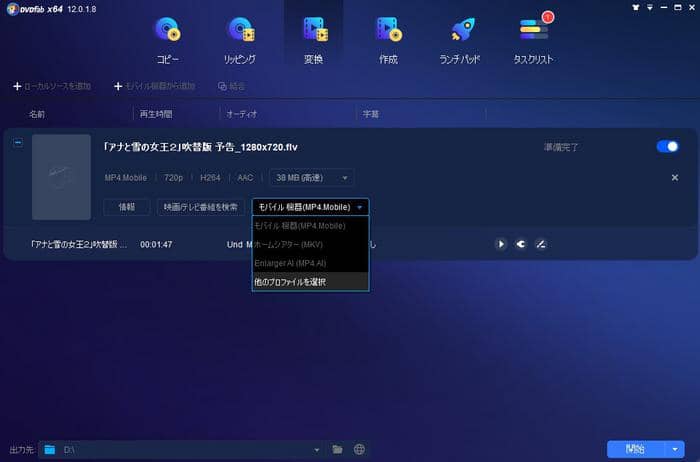This screenshot has width=700, height=462.
Task: Open advanced settings wrench icon in title row
Action: [521, 244]
